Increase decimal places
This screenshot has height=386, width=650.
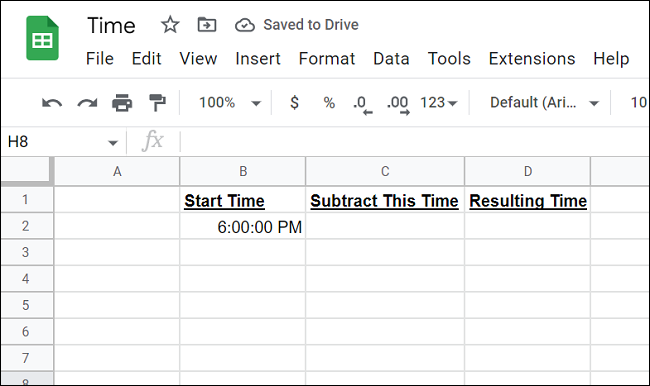pyautogui.click(x=398, y=104)
